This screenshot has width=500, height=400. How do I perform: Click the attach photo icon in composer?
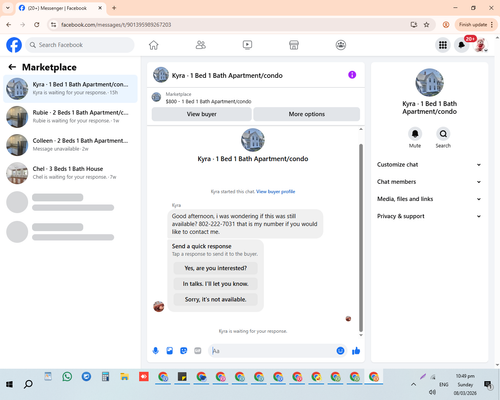[x=170, y=351]
